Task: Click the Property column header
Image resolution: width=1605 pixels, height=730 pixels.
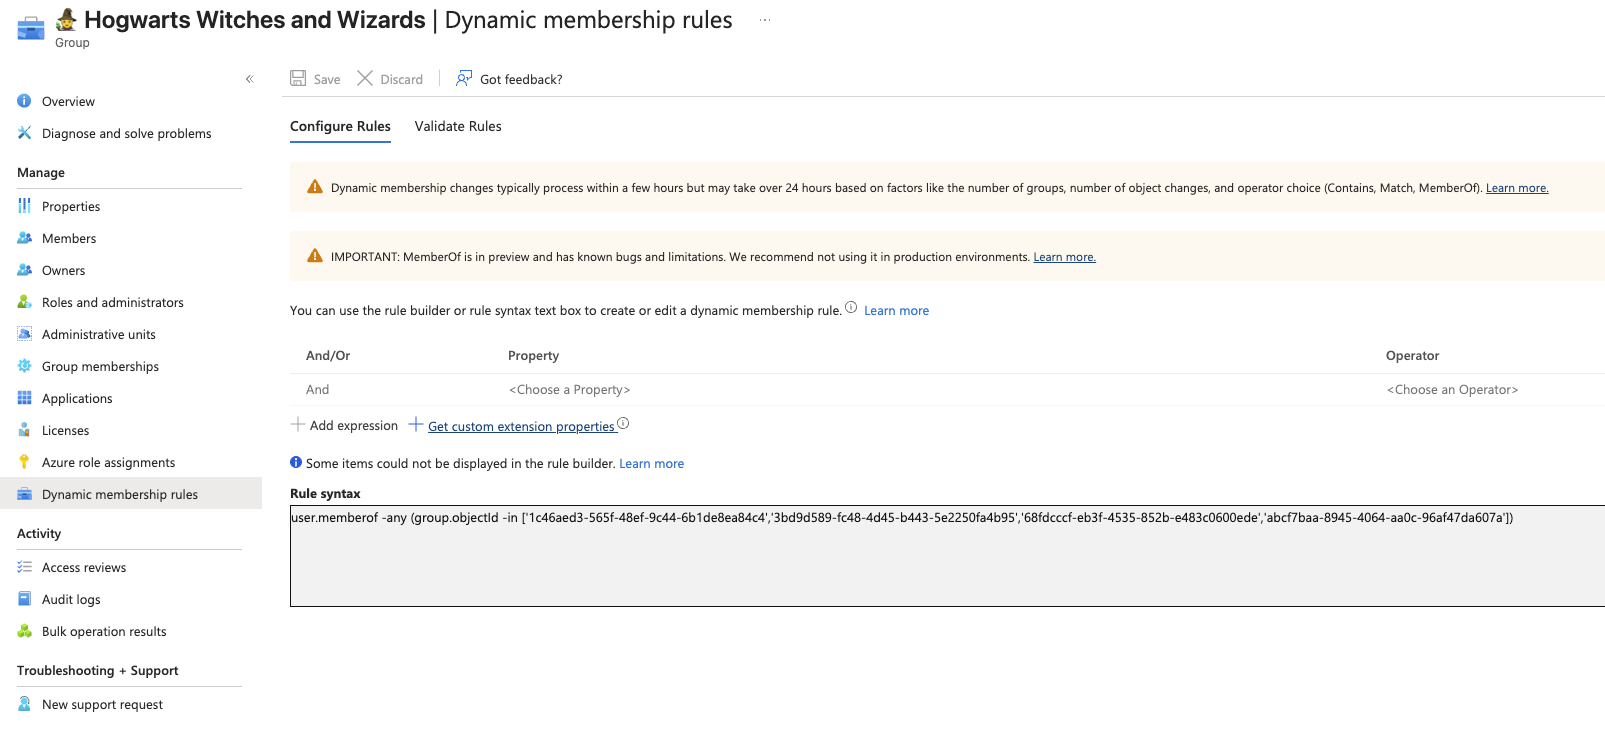Action: pos(533,356)
